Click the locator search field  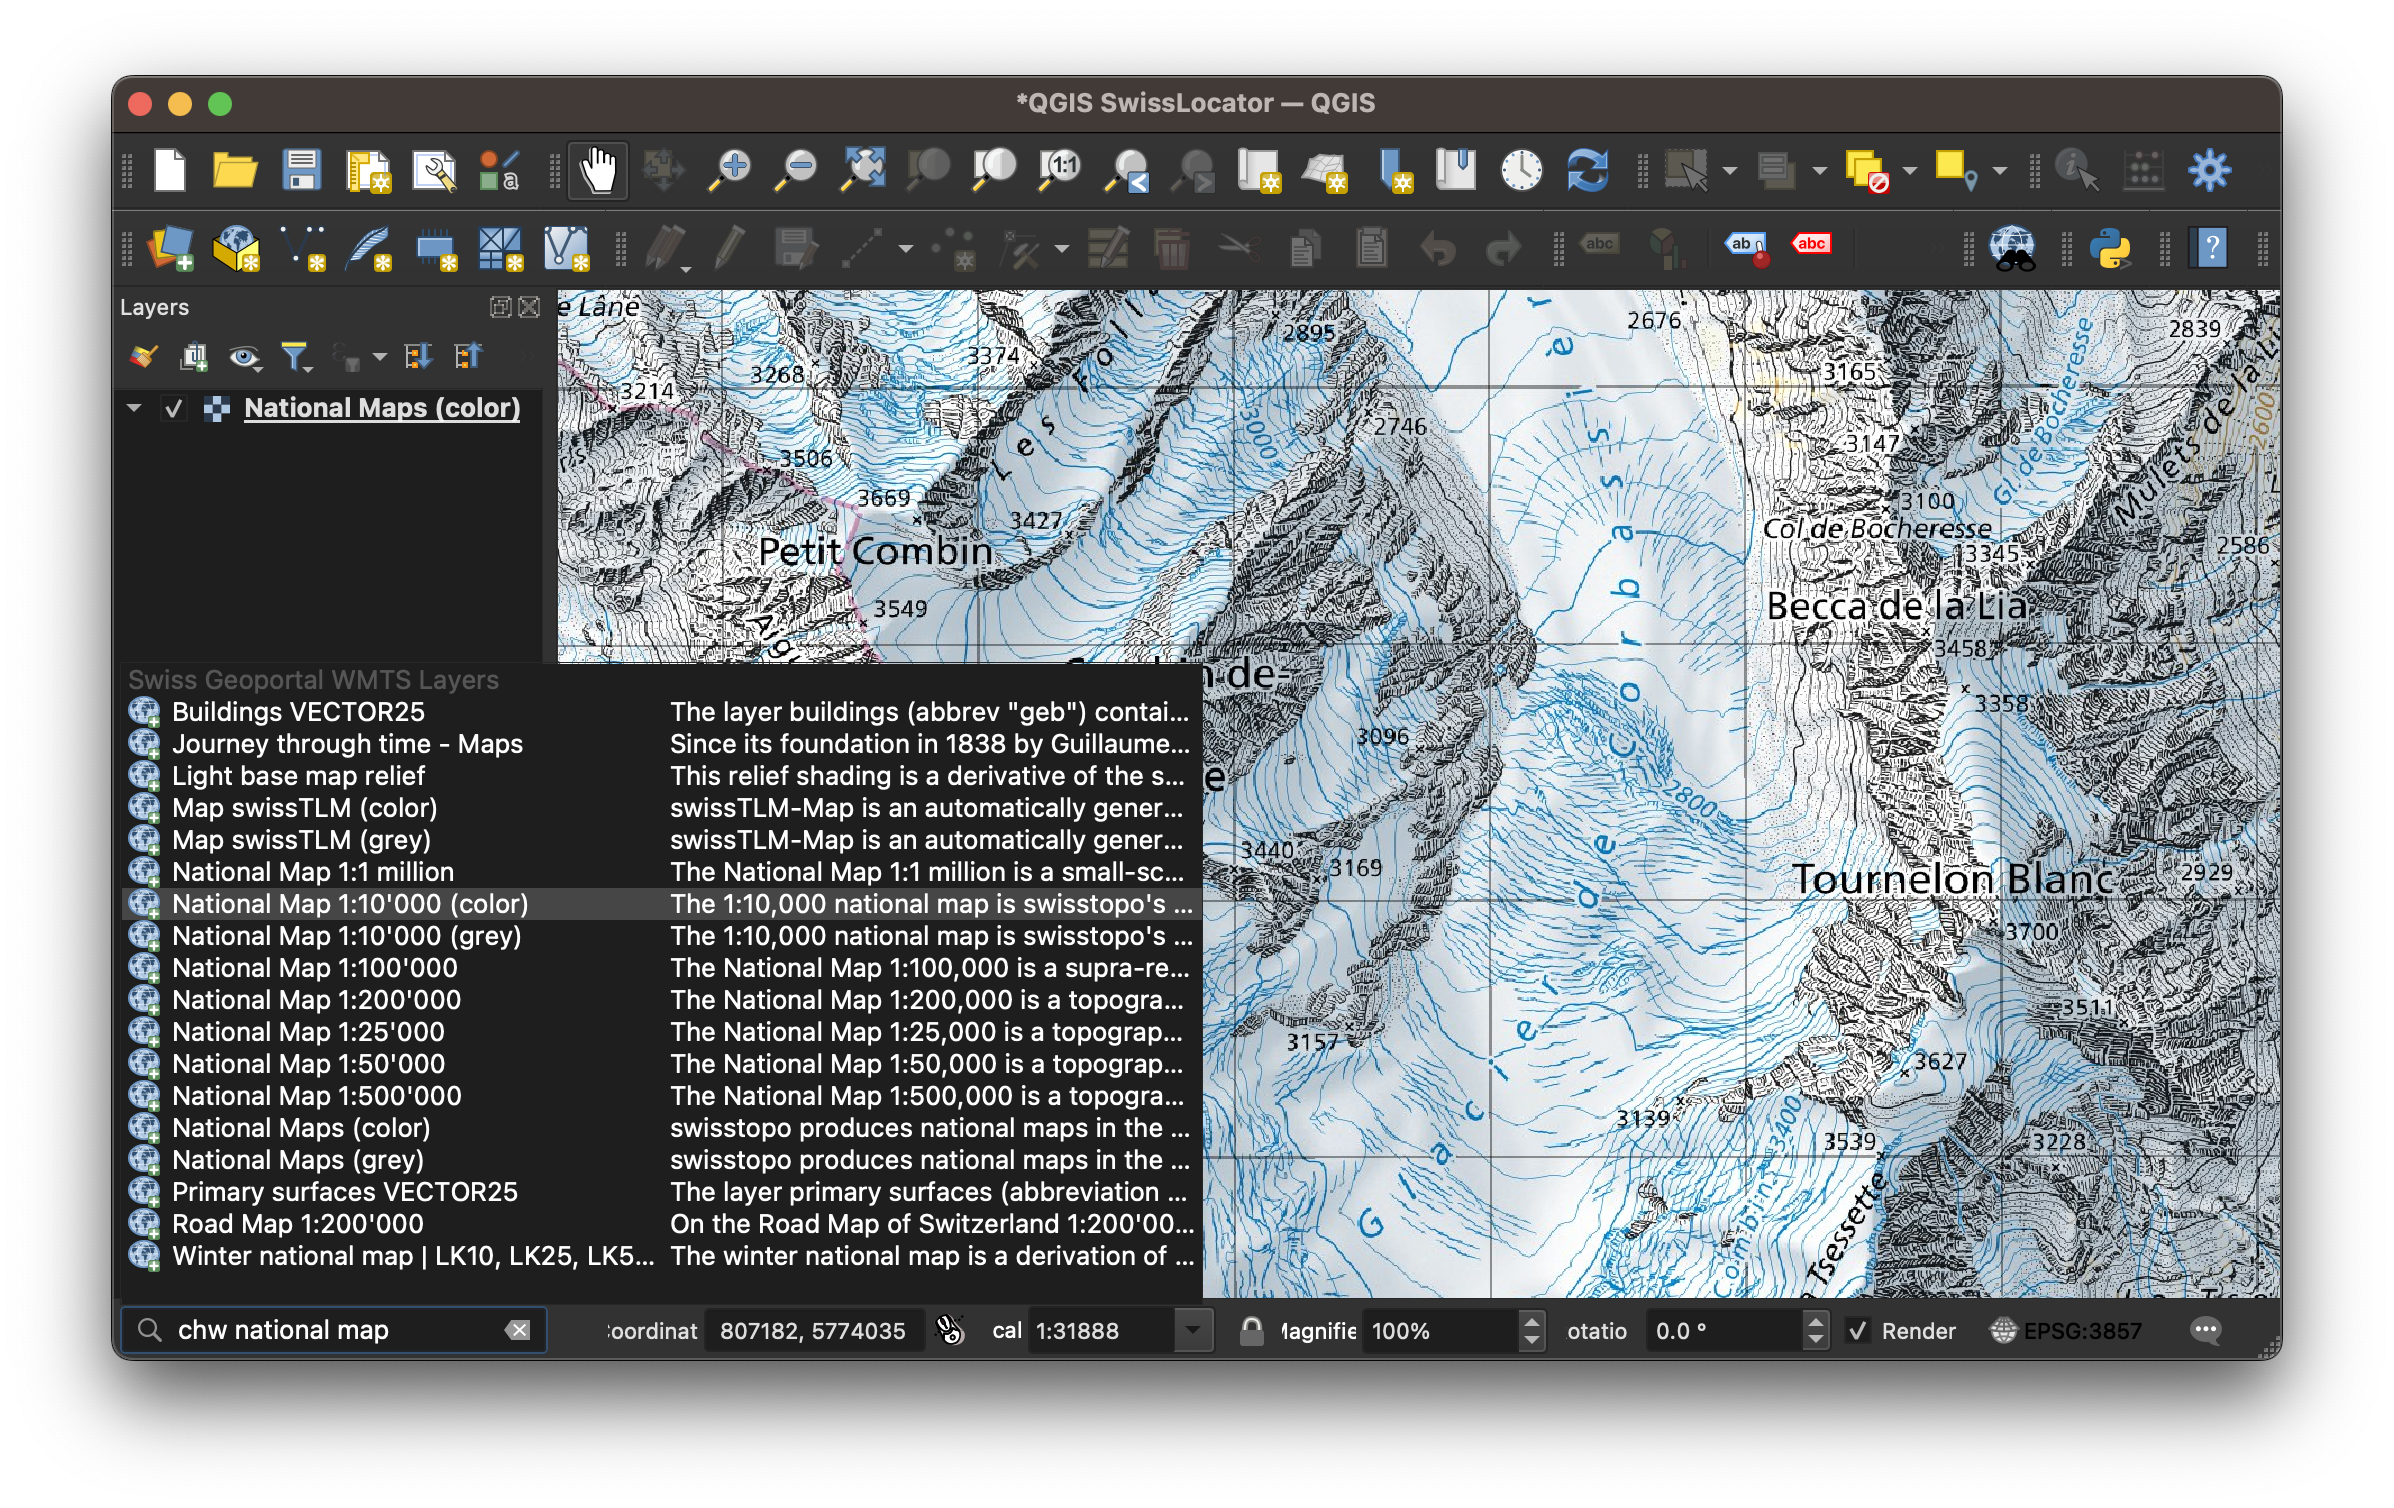(335, 1330)
